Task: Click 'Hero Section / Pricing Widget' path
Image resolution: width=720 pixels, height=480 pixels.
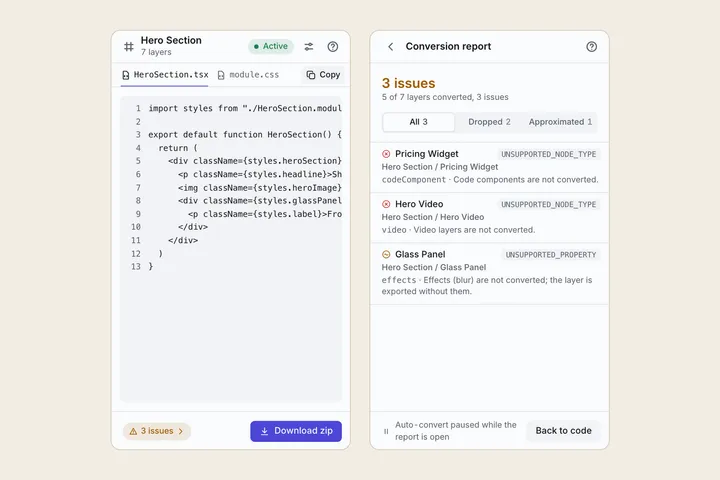Action: [x=440, y=167]
